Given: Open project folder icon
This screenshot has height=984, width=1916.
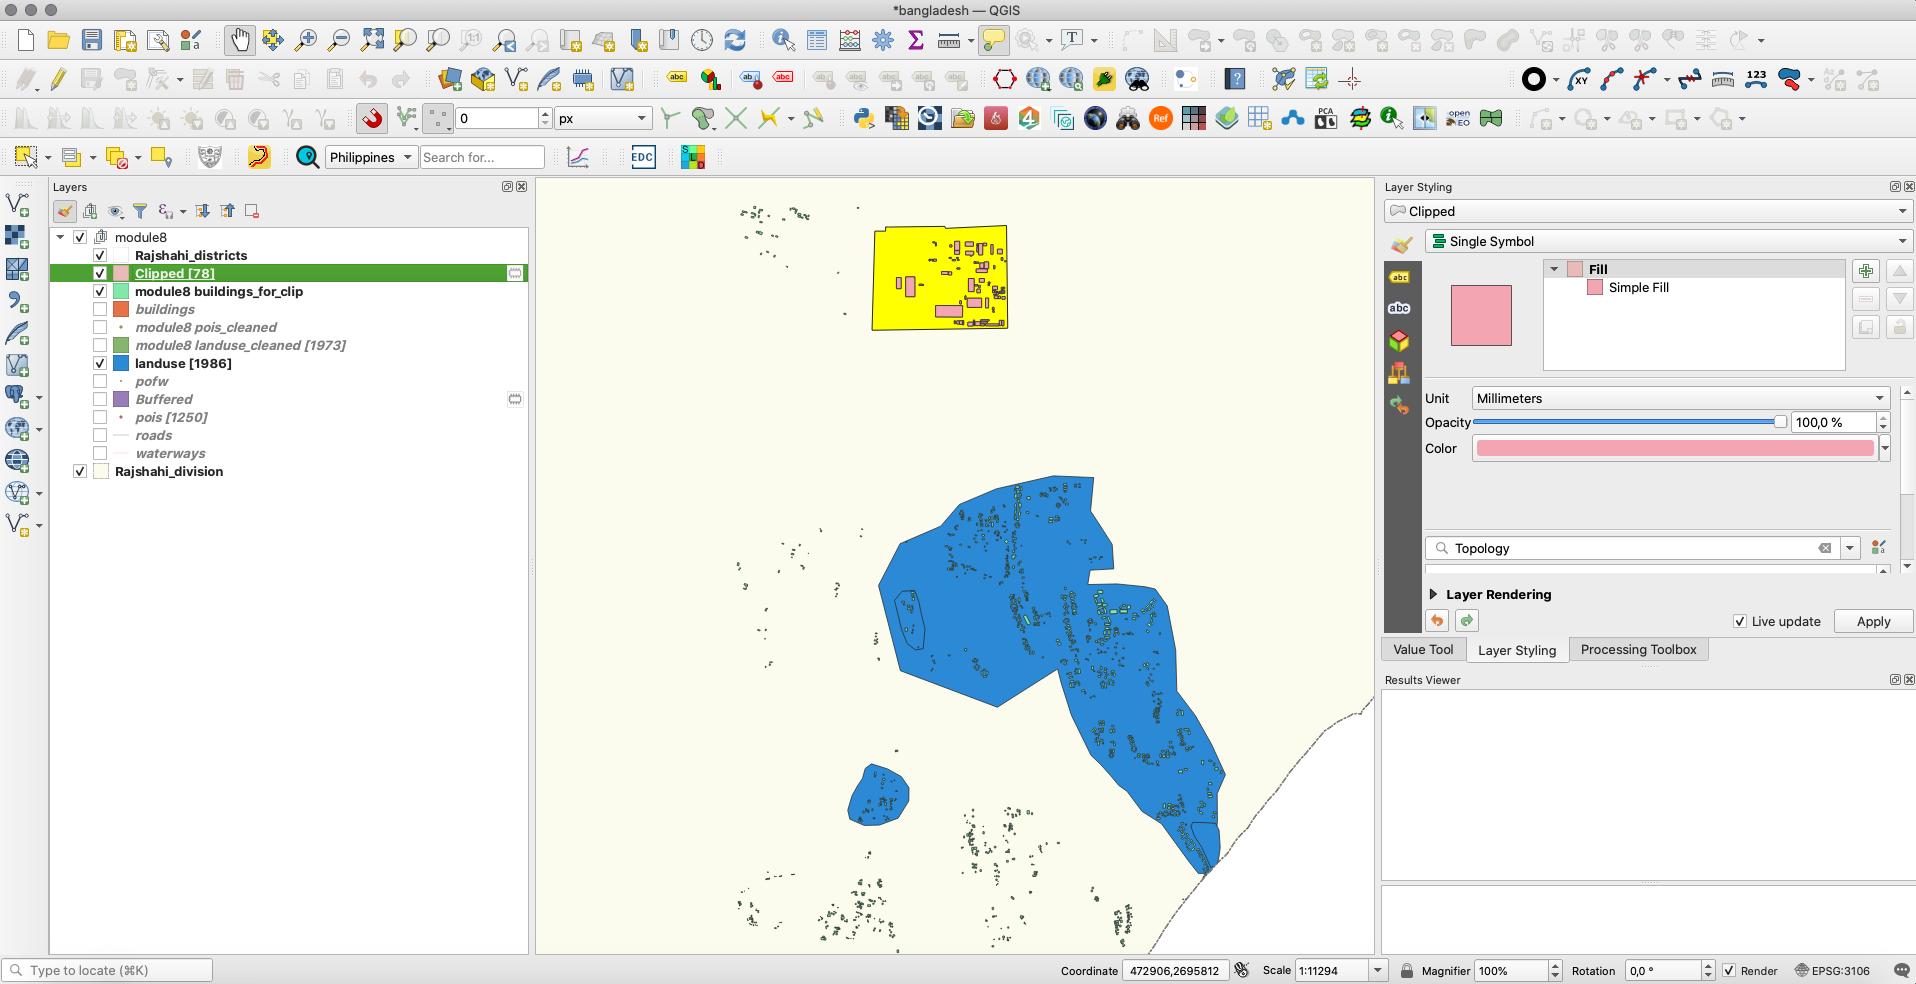Looking at the screenshot, I should coord(59,40).
